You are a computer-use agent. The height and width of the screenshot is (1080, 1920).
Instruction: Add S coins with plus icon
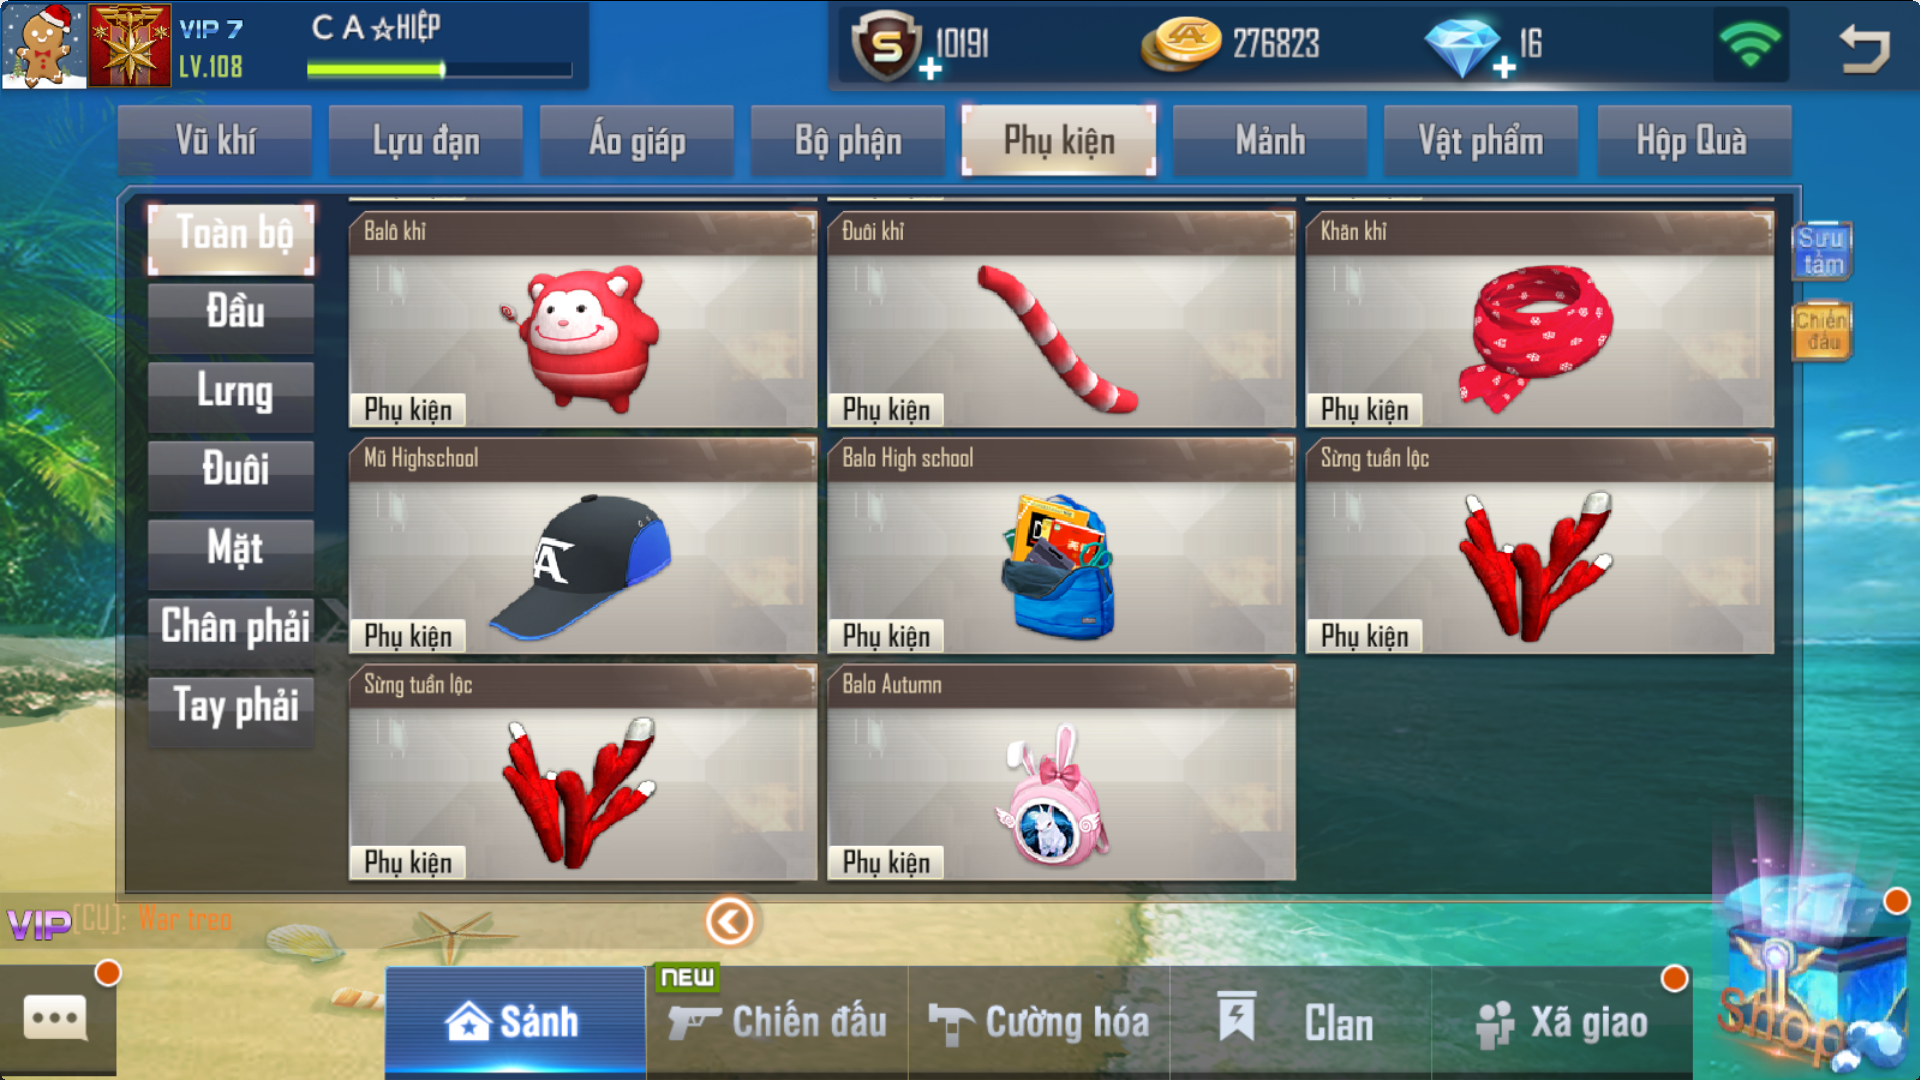click(930, 68)
